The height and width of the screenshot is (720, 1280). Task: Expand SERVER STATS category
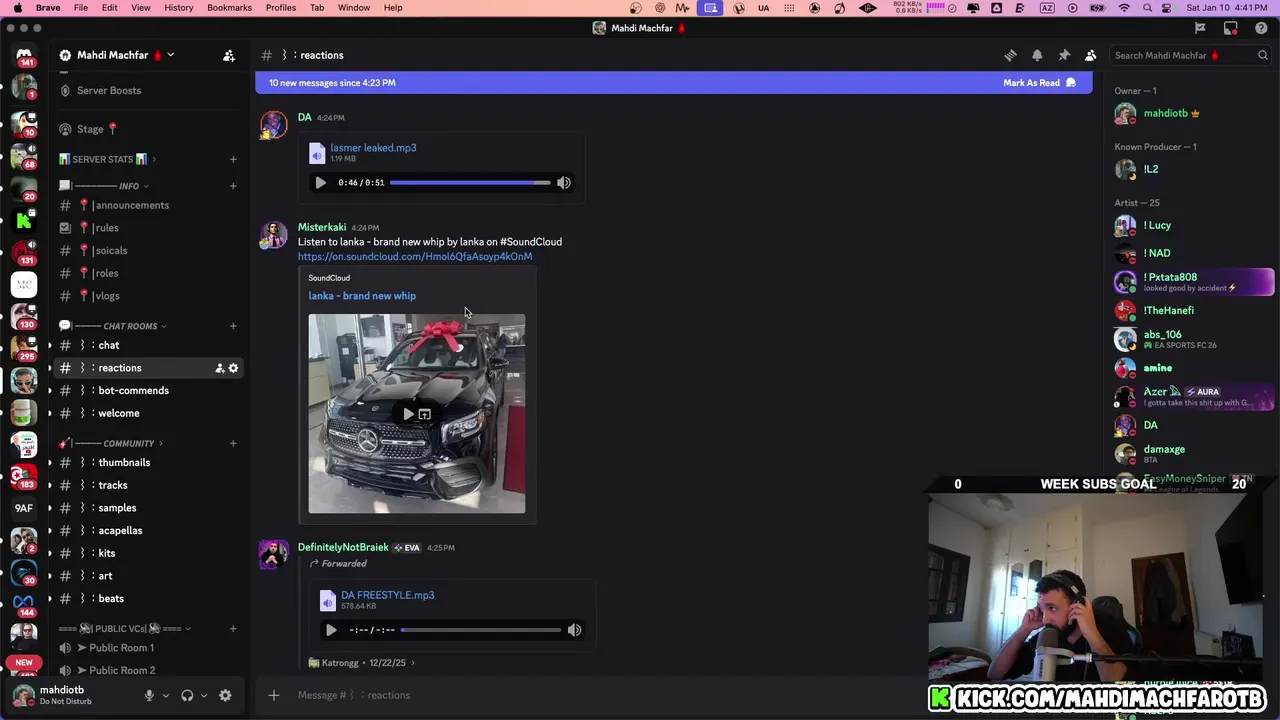click(108, 159)
